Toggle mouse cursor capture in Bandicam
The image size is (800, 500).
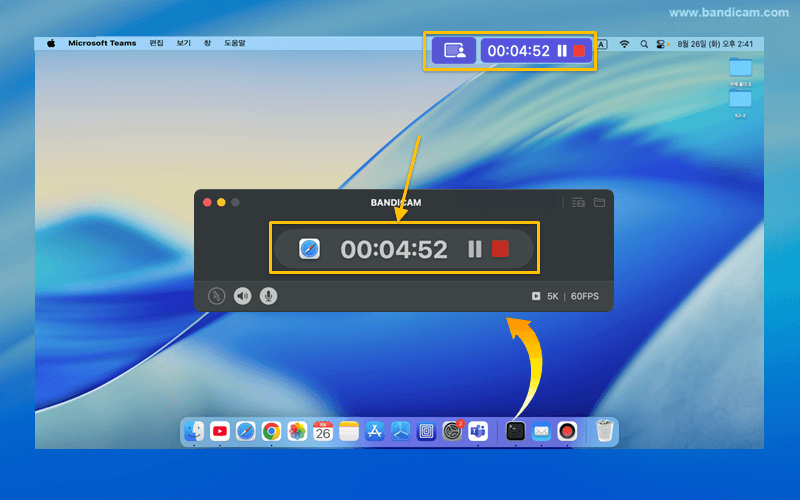217,296
